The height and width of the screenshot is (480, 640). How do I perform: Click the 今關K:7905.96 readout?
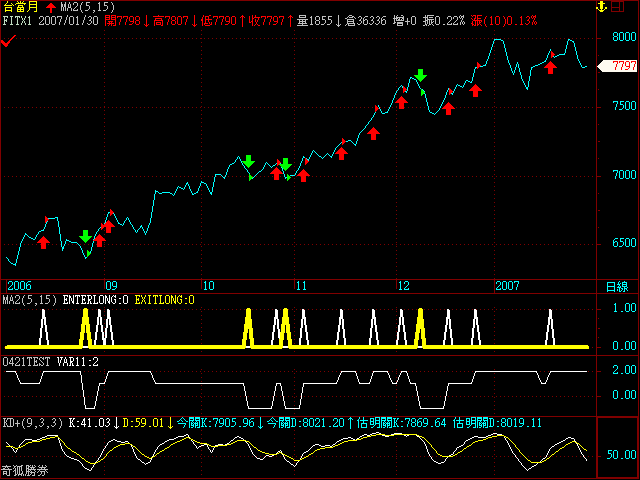[216, 423]
